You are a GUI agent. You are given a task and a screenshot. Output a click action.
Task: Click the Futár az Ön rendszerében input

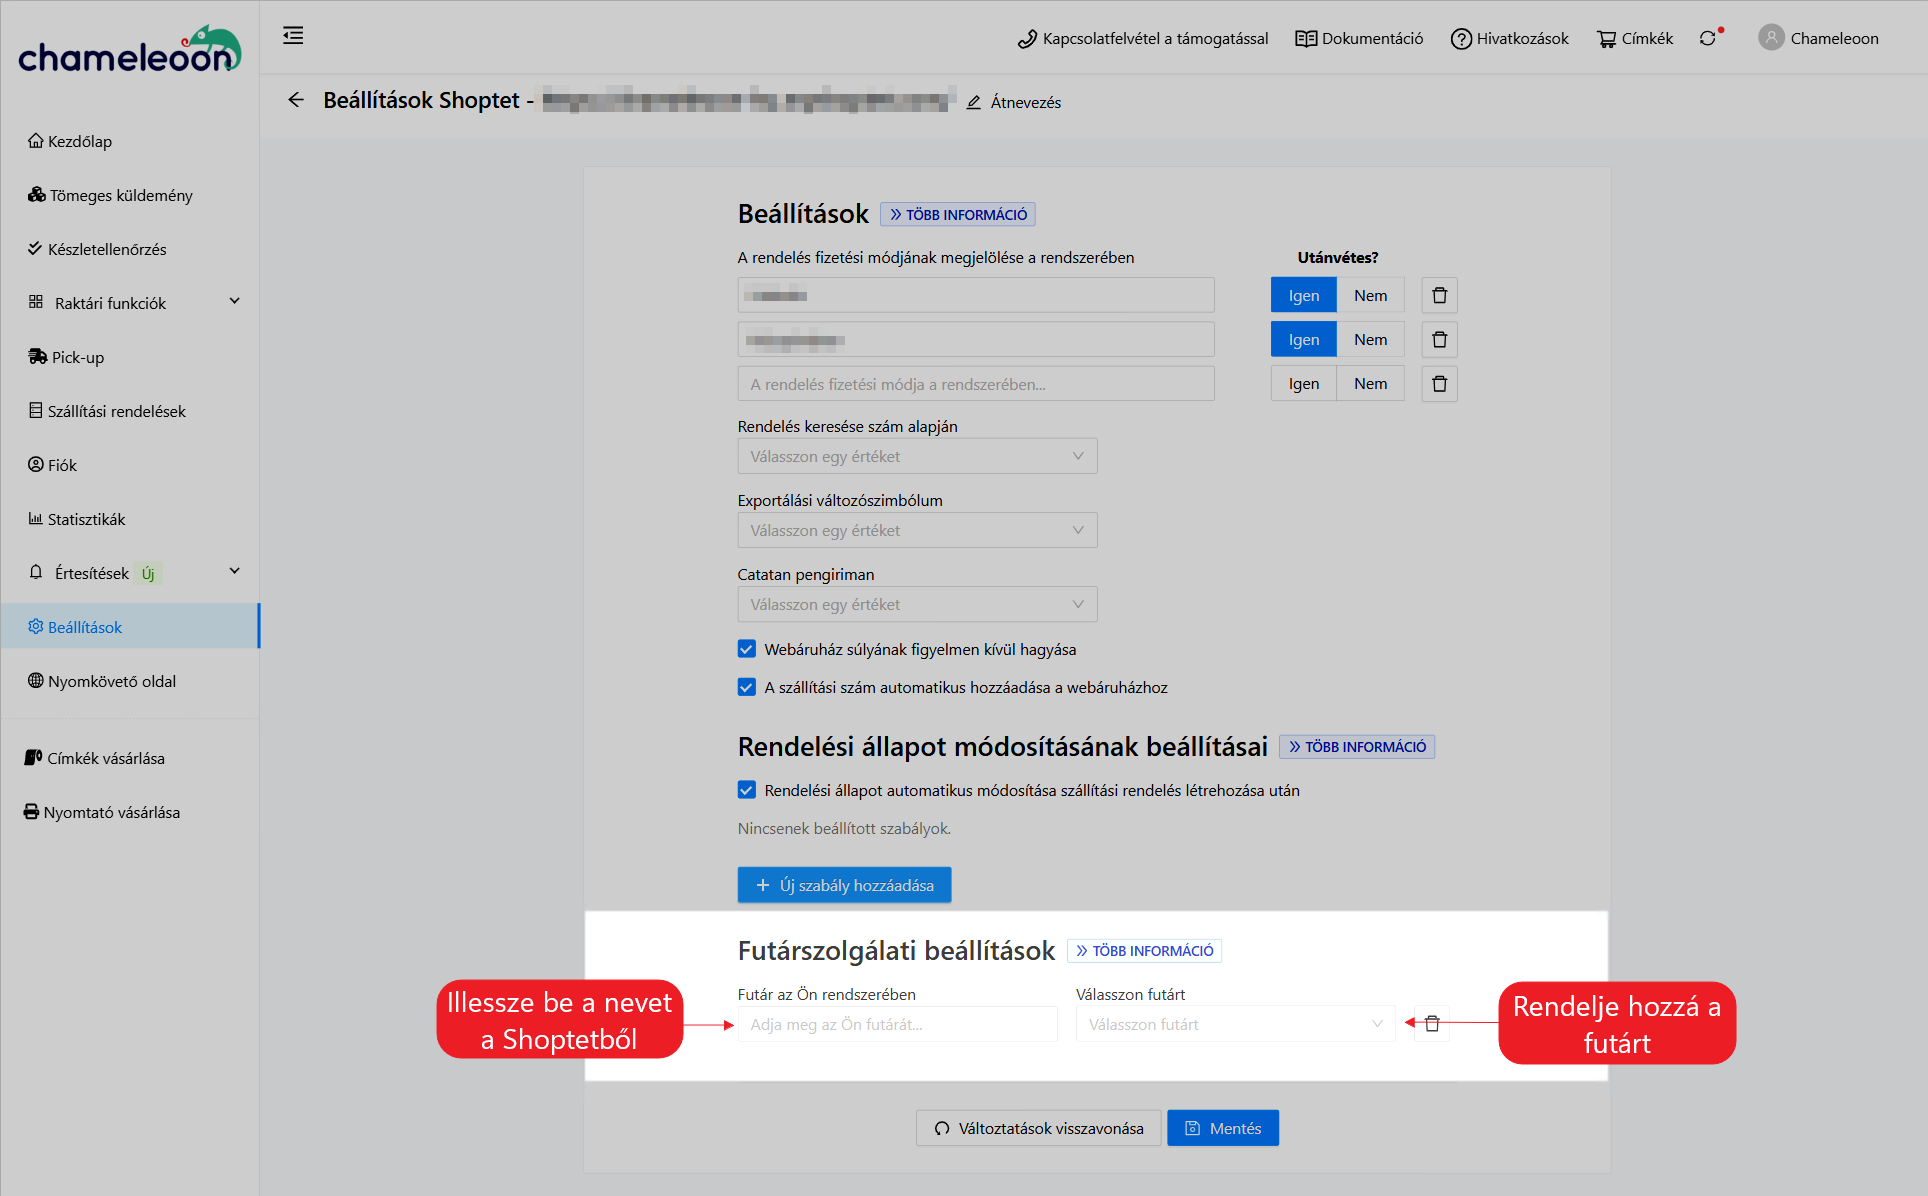coord(897,1024)
